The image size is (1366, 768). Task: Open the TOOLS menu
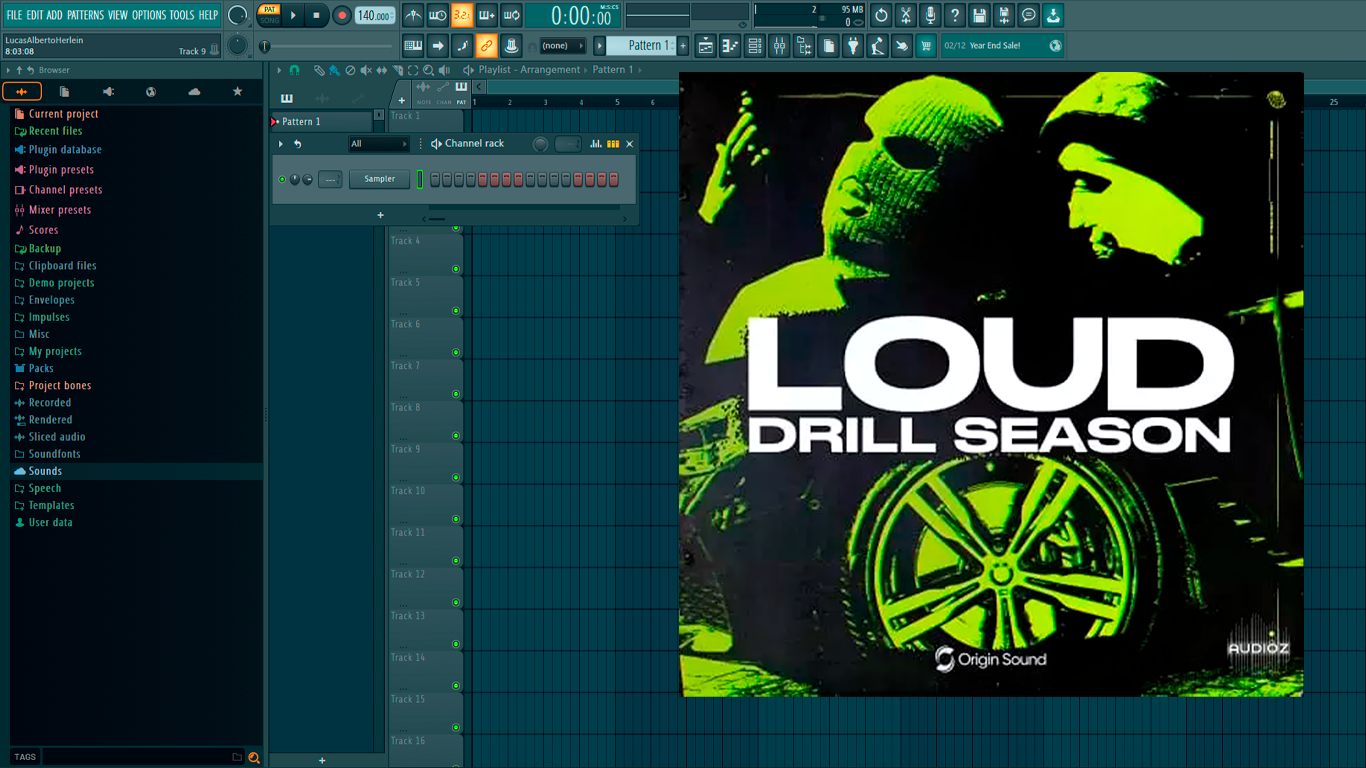click(x=182, y=15)
